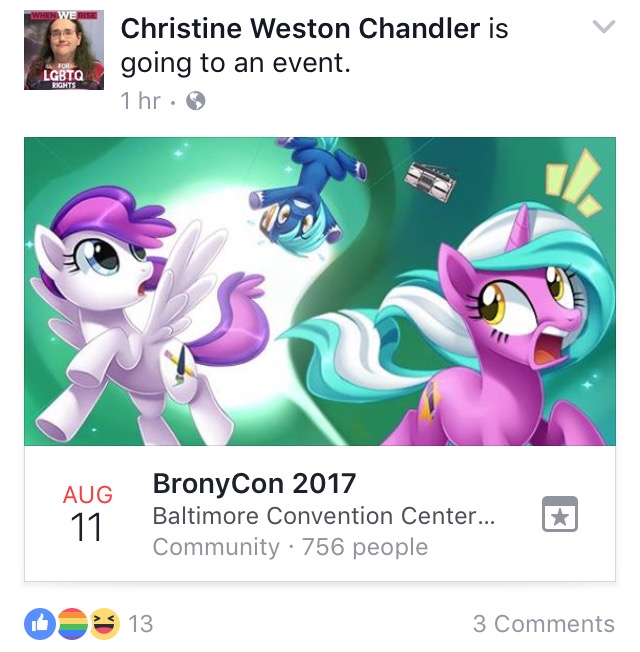Viewport: 640px width, 652px height.
Task: Click the boombox in the event image
Action: [x=430, y=182]
